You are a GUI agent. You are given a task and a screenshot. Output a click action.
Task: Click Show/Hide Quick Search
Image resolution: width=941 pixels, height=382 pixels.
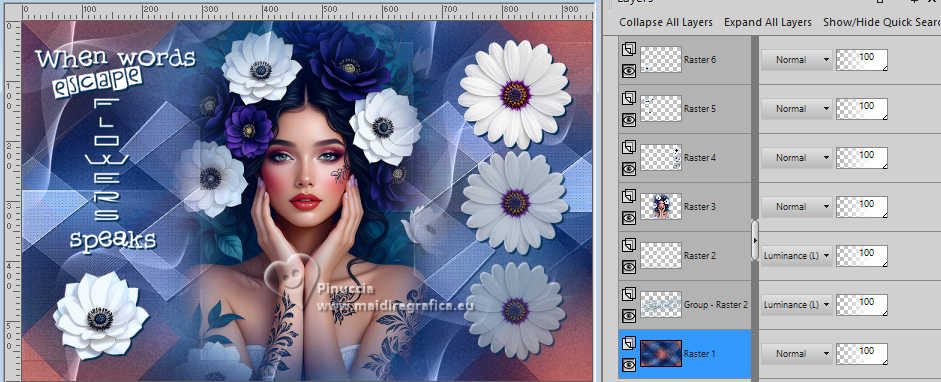coord(882,22)
